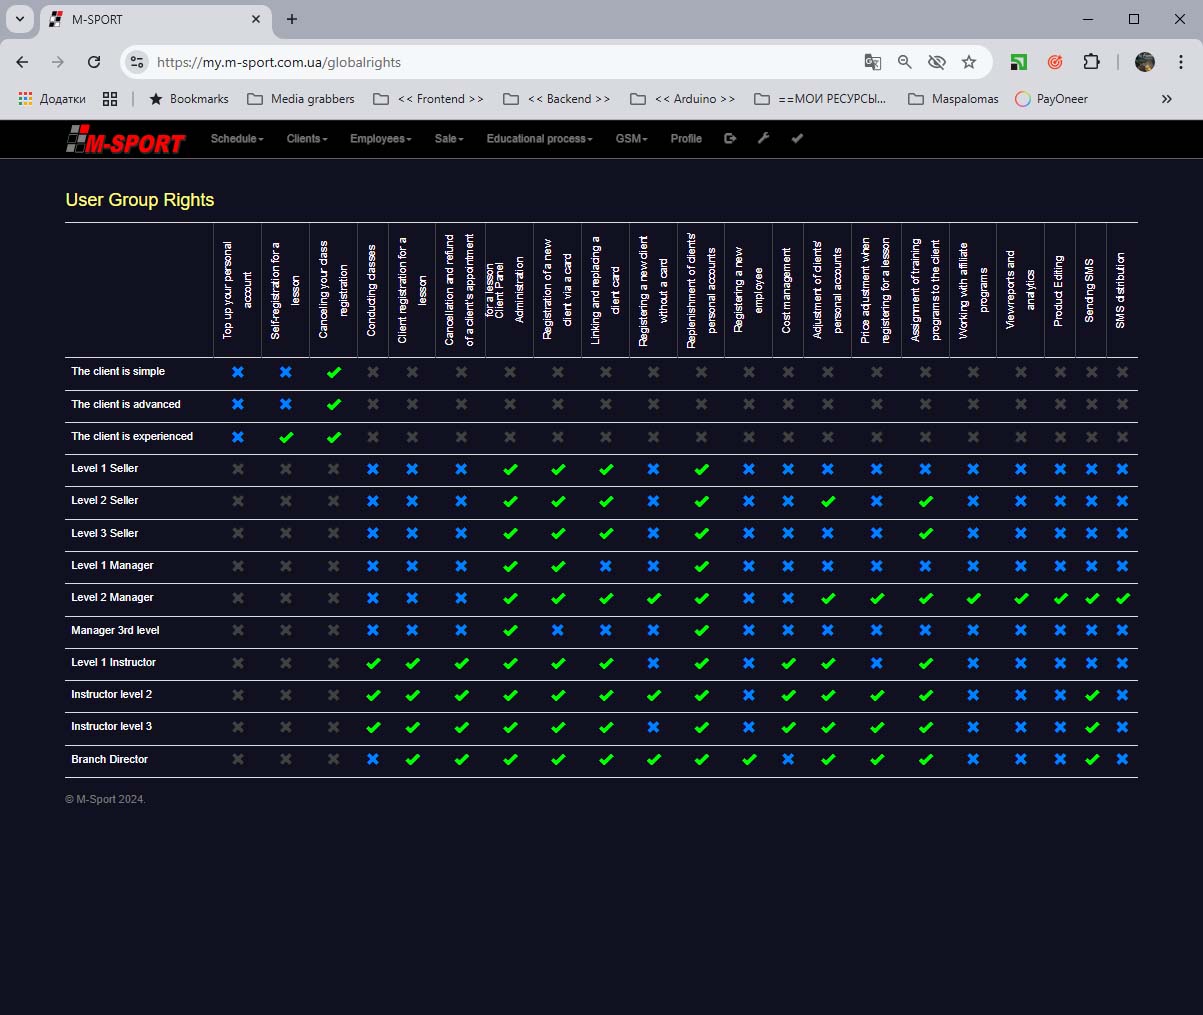Click the Google Translate icon in address bar
The height and width of the screenshot is (1015, 1203).
click(x=873, y=62)
